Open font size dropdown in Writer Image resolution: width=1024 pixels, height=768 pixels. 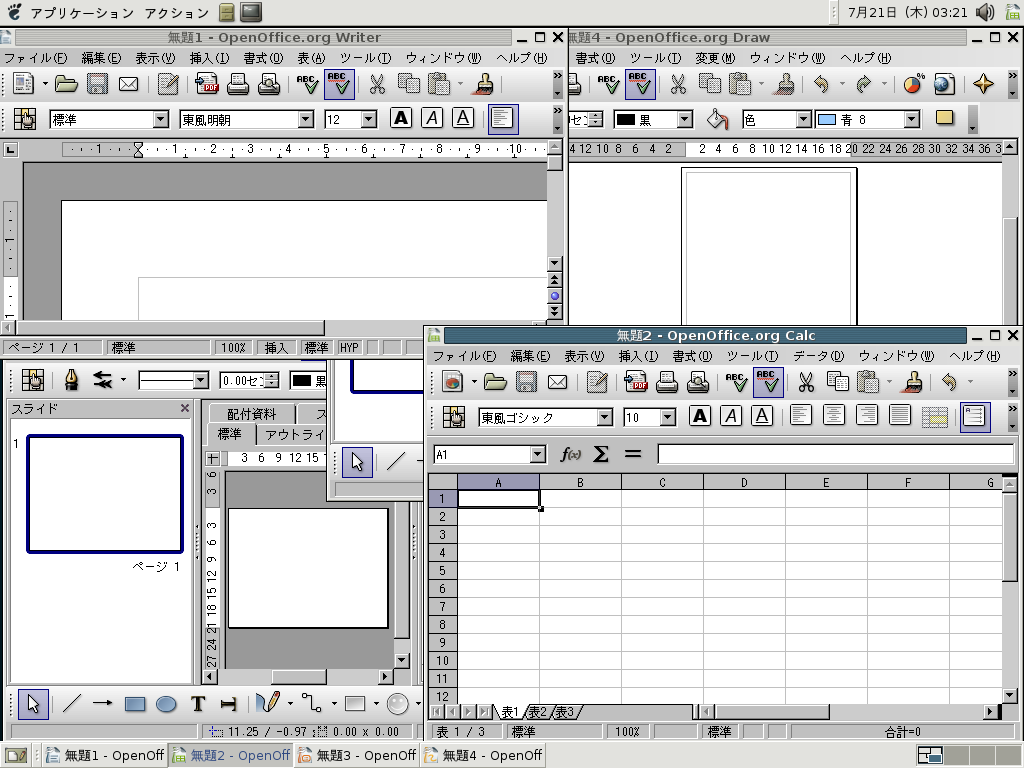(x=370, y=120)
